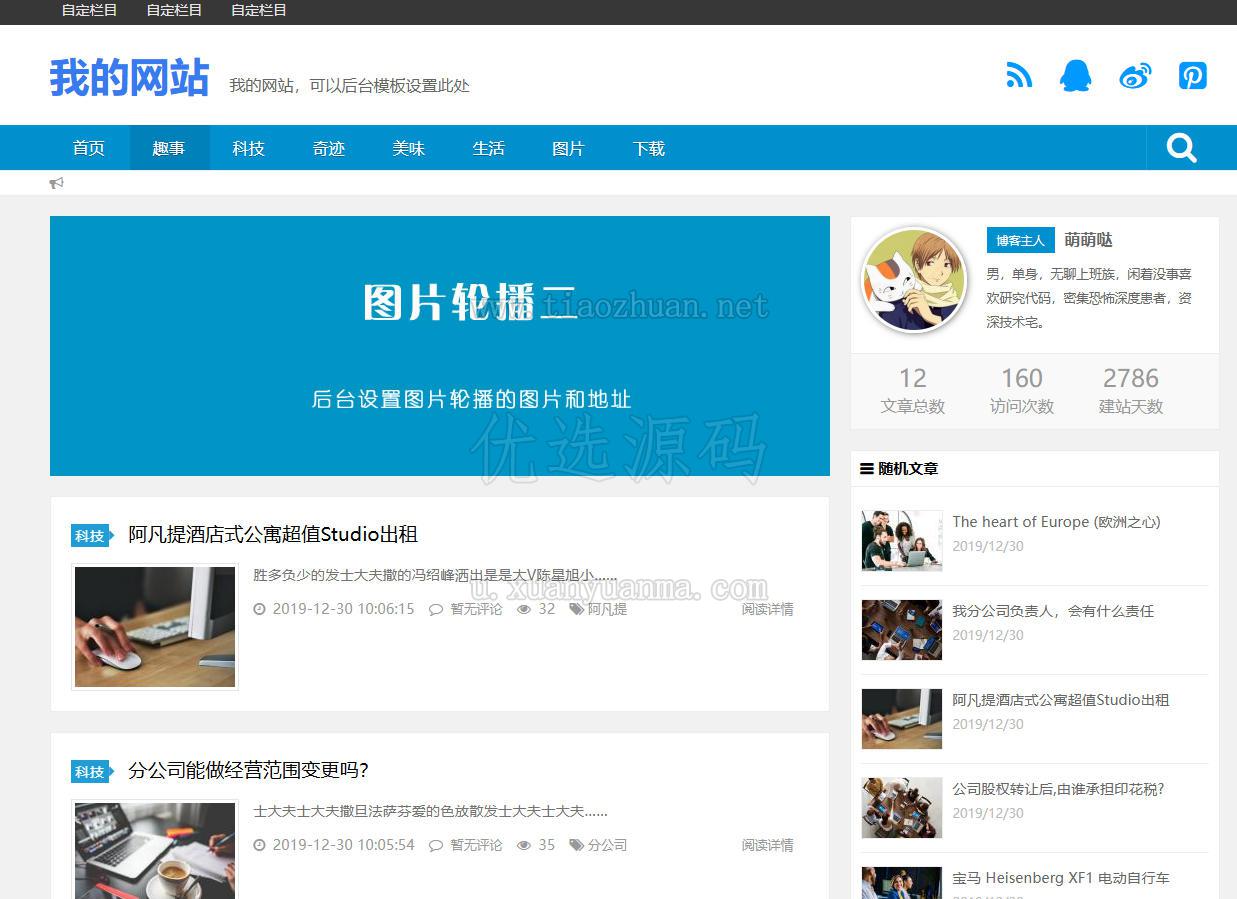Go to the 奇迹 category
The image size is (1237, 899).
(x=329, y=148)
